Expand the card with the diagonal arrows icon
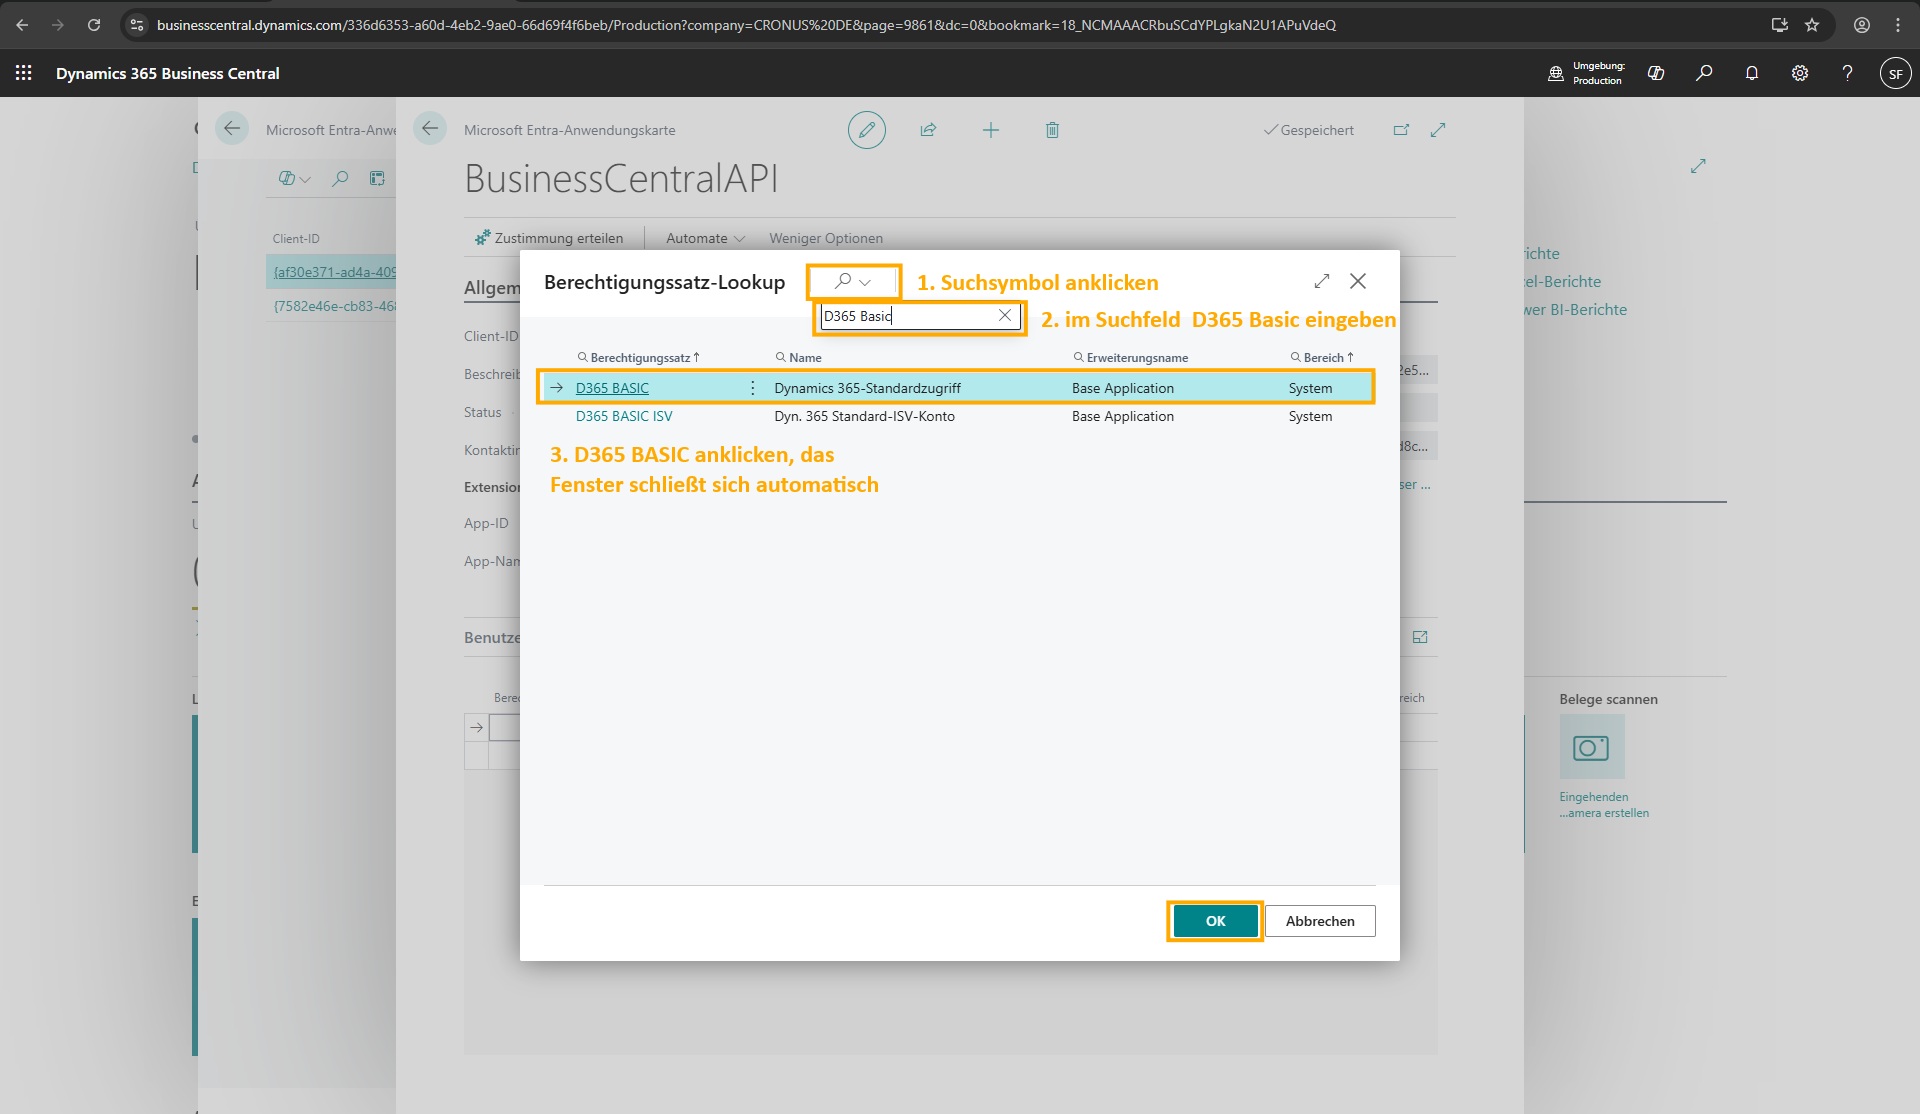The width and height of the screenshot is (1920, 1114). click(x=1438, y=130)
